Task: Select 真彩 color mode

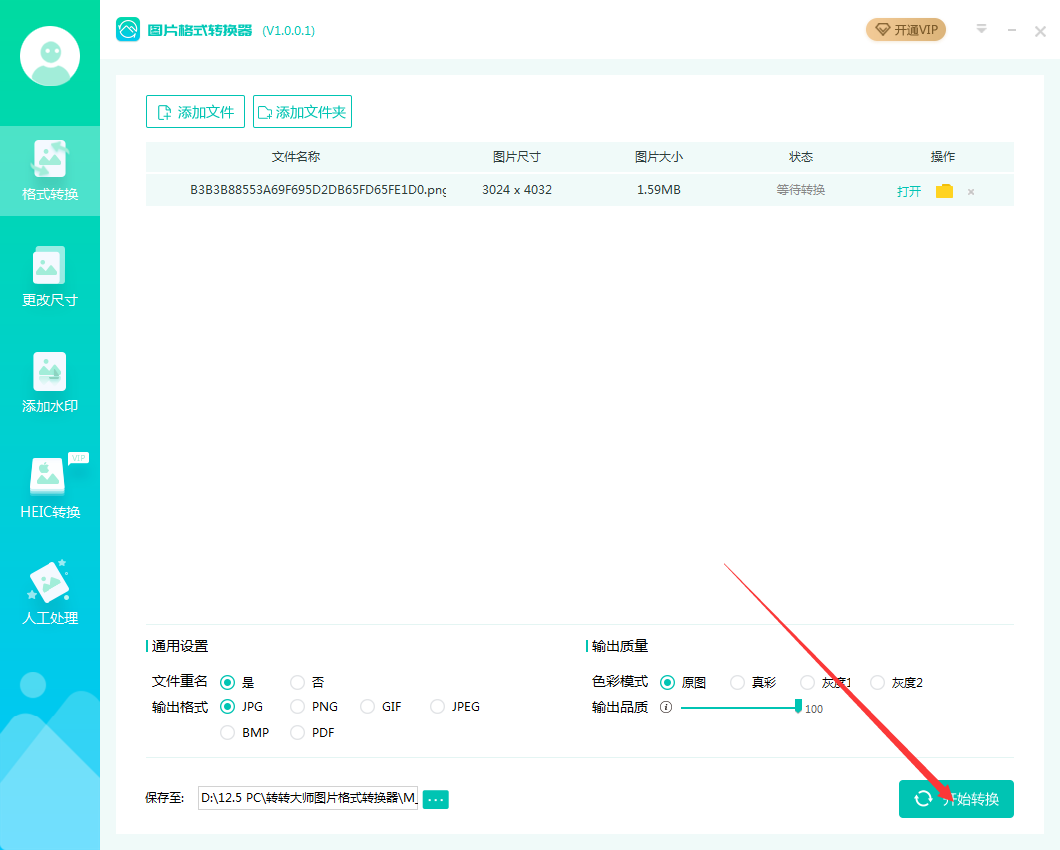Action: [x=737, y=682]
